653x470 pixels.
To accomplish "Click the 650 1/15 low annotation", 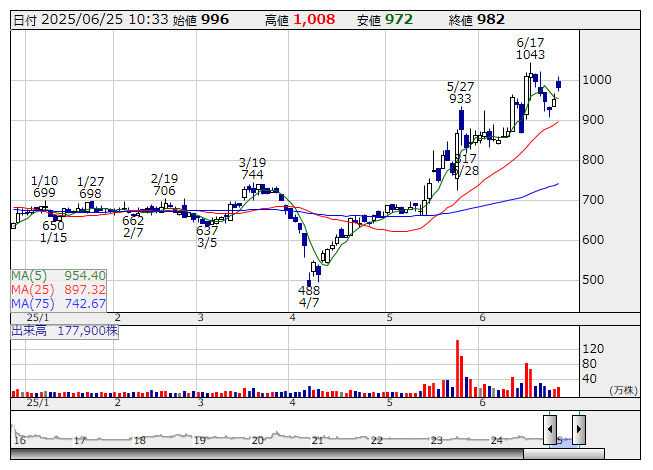I will (53, 232).
